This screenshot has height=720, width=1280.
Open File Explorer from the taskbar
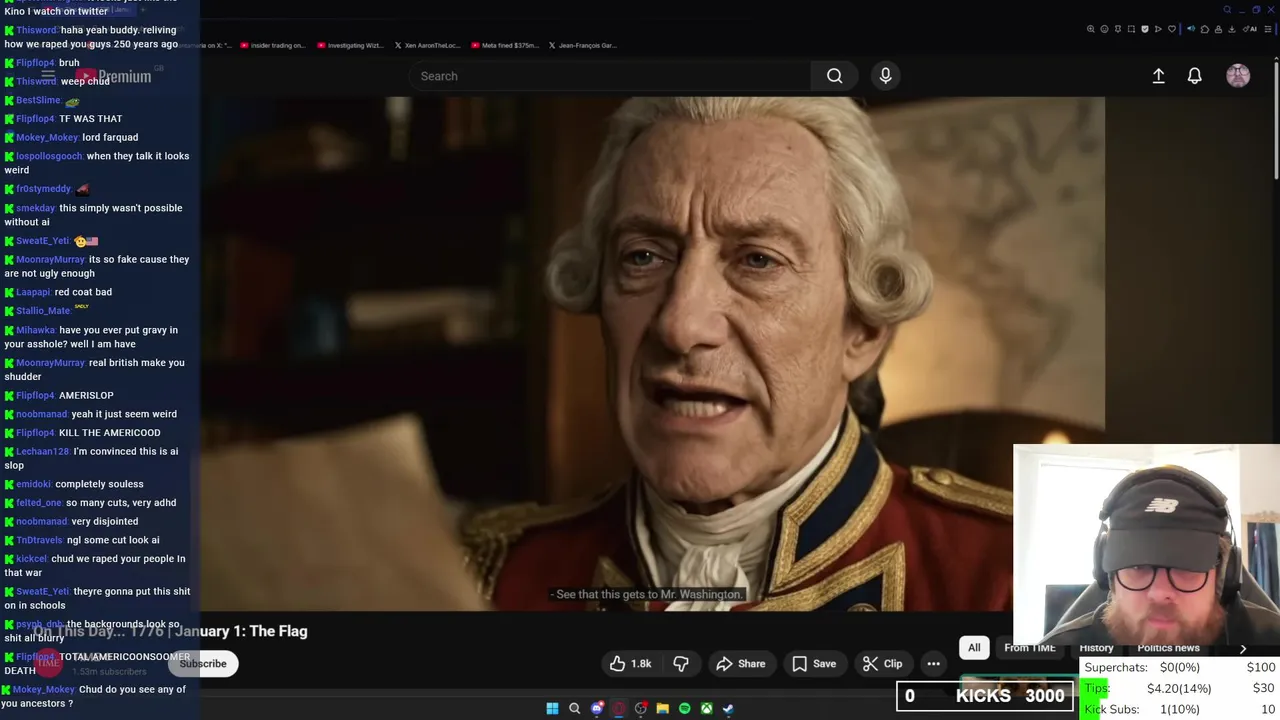662,709
